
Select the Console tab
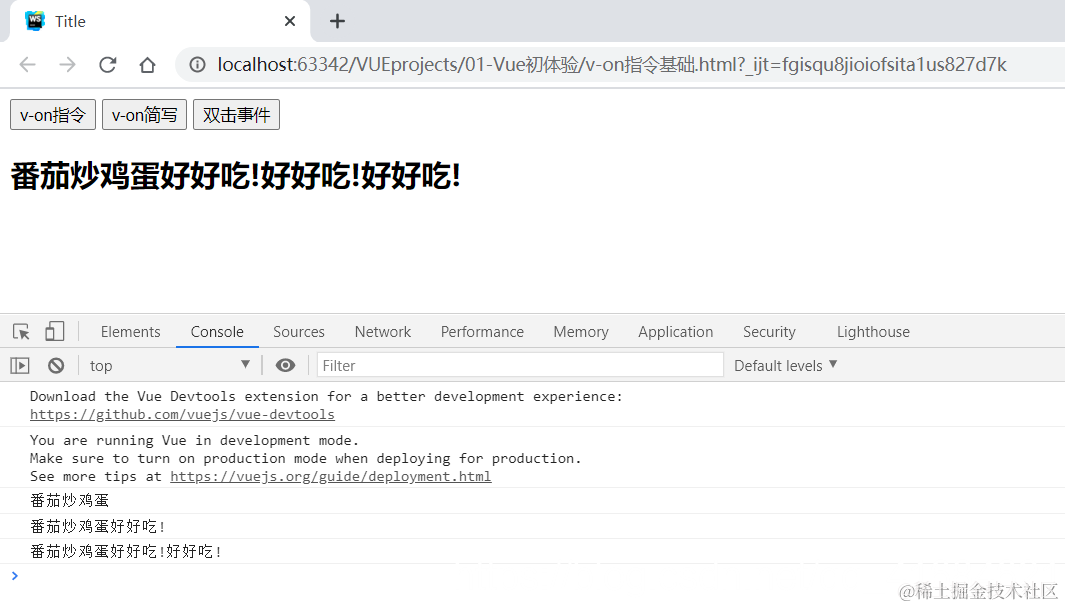pos(217,332)
